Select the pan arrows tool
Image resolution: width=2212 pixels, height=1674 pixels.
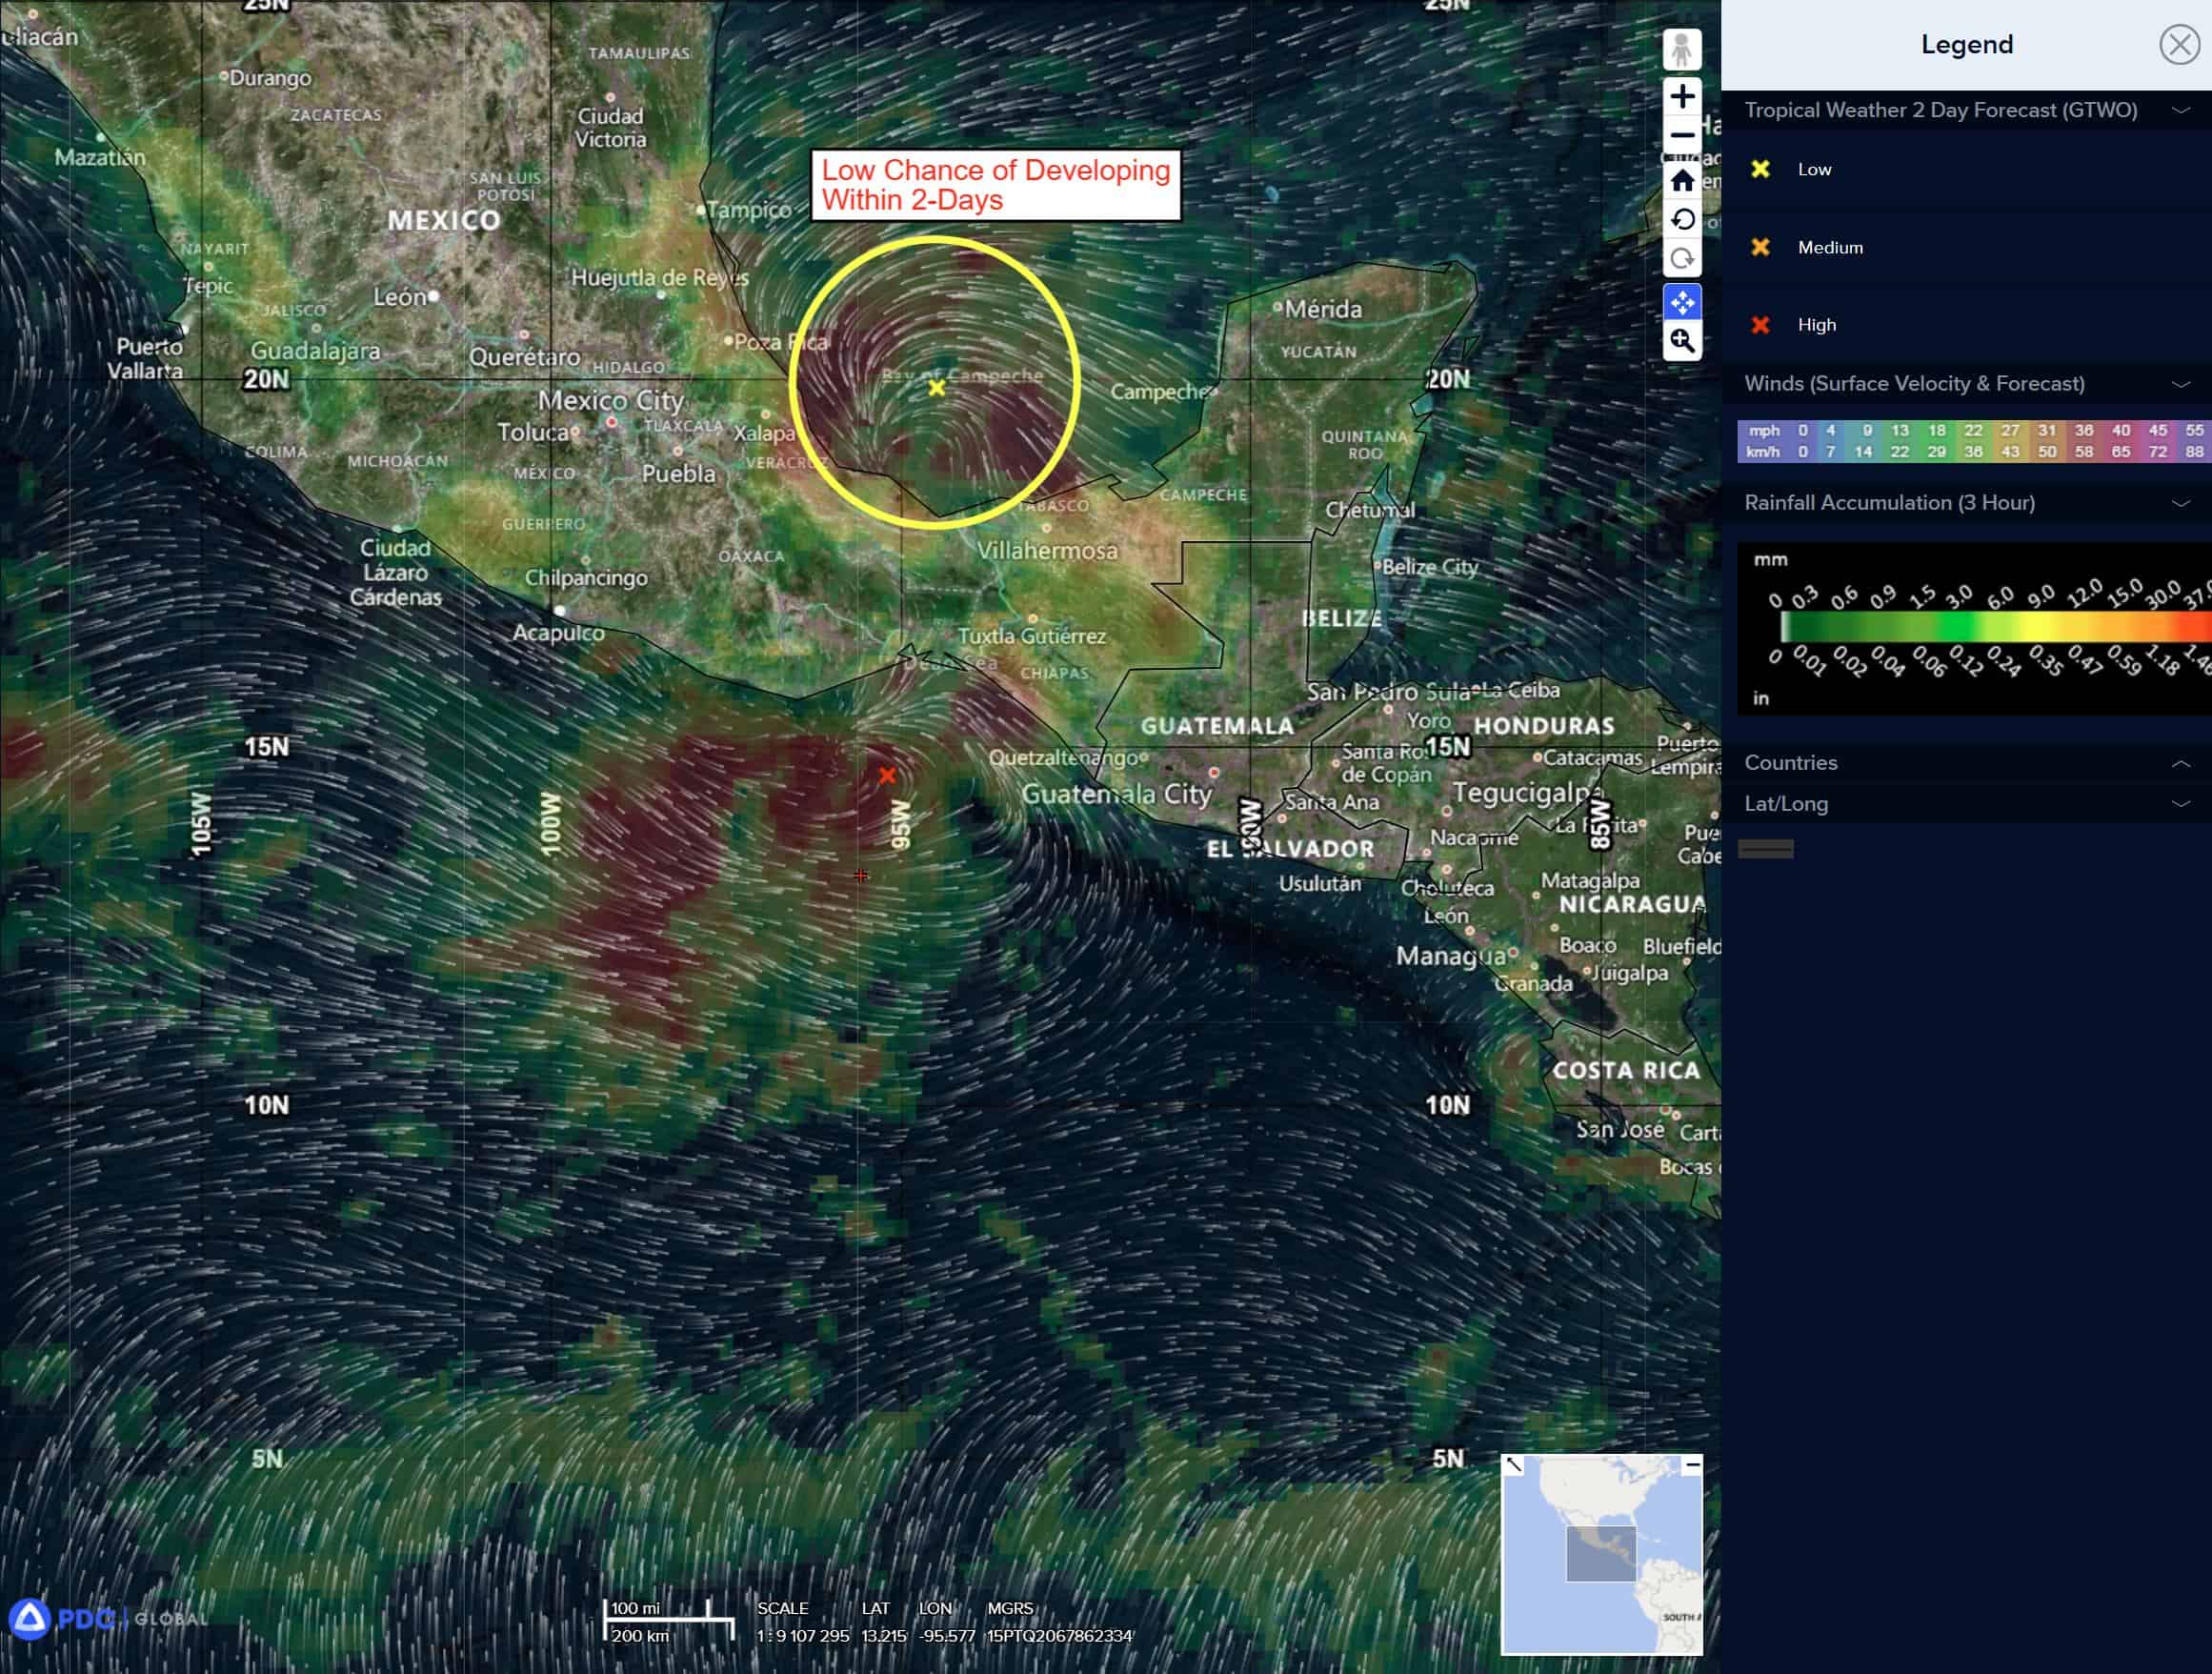pyautogui.click(x=1681, y=301)
